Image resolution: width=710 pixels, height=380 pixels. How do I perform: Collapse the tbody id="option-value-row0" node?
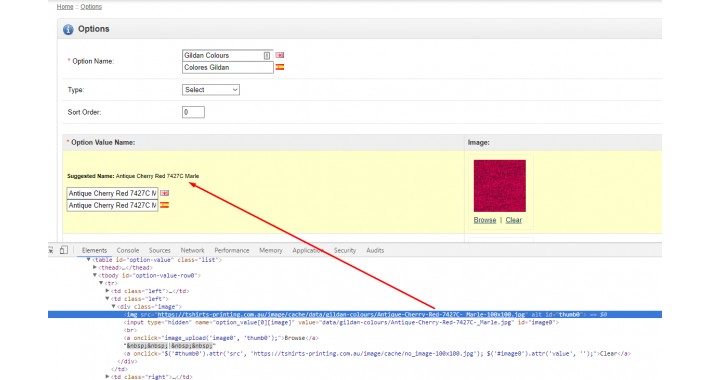[x=95, y=275]
